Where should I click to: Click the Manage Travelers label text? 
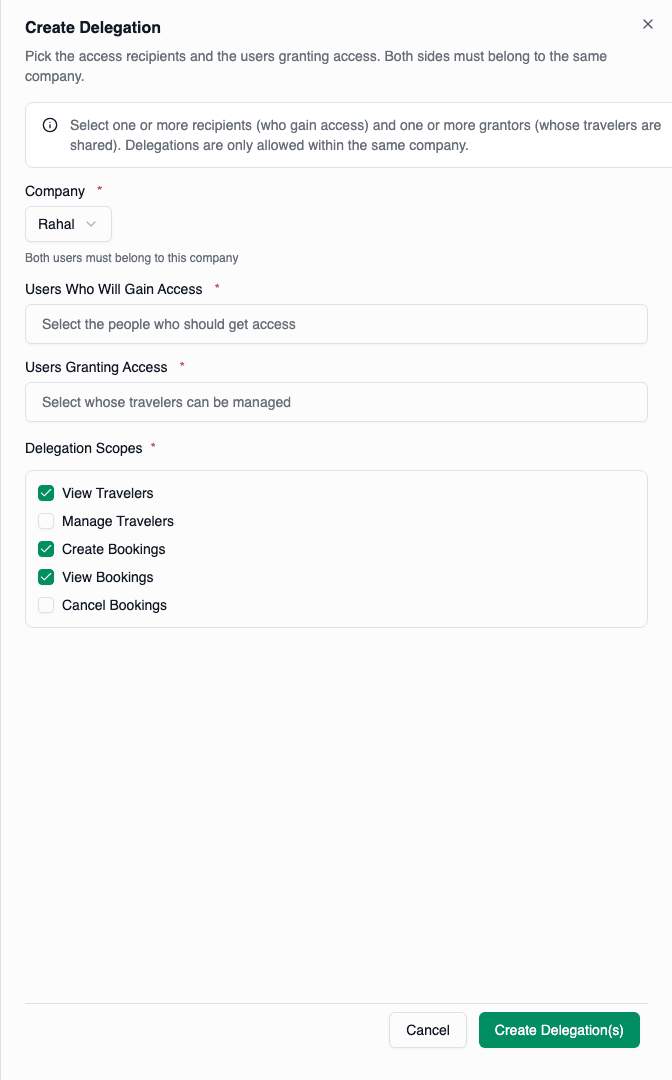(x=117, y=521)
